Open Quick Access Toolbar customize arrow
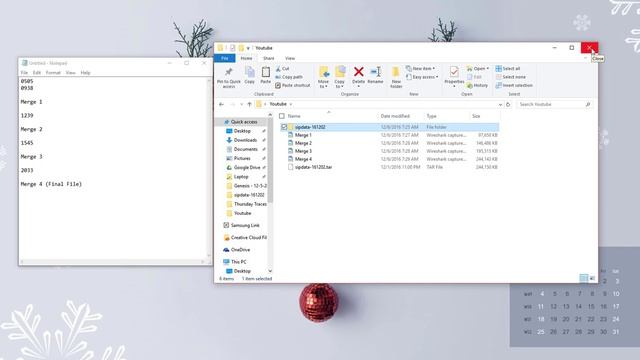Screen dimensions: 640x360 pos(248,48)
